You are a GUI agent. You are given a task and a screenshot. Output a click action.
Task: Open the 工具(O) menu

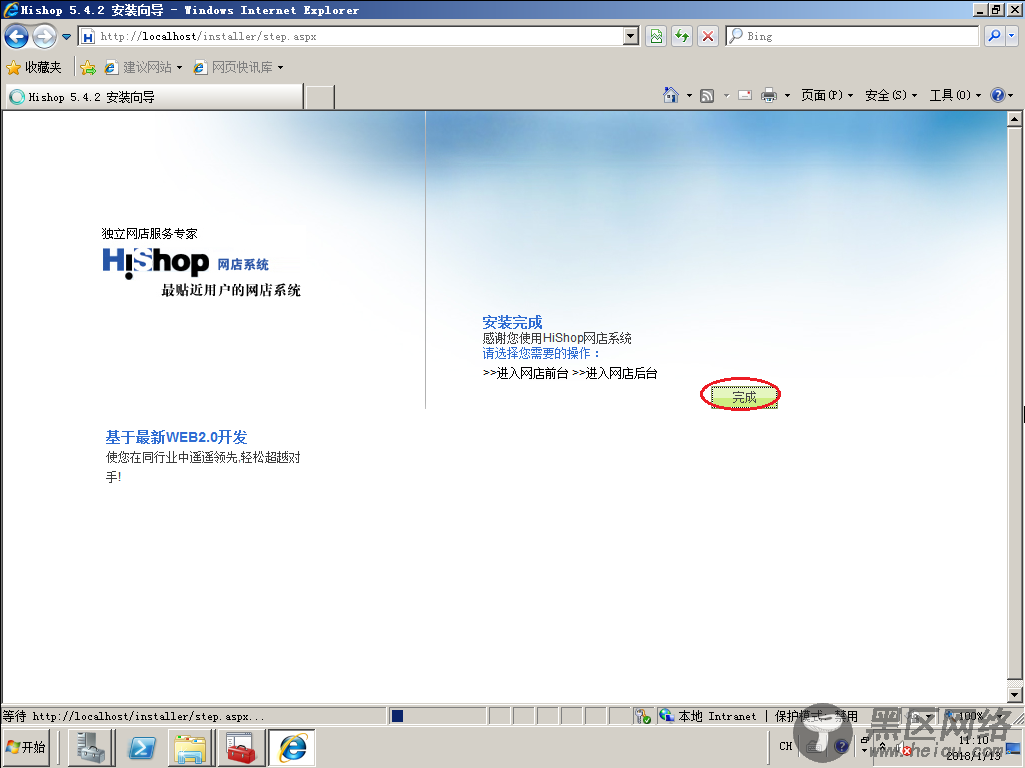point(955,95)
